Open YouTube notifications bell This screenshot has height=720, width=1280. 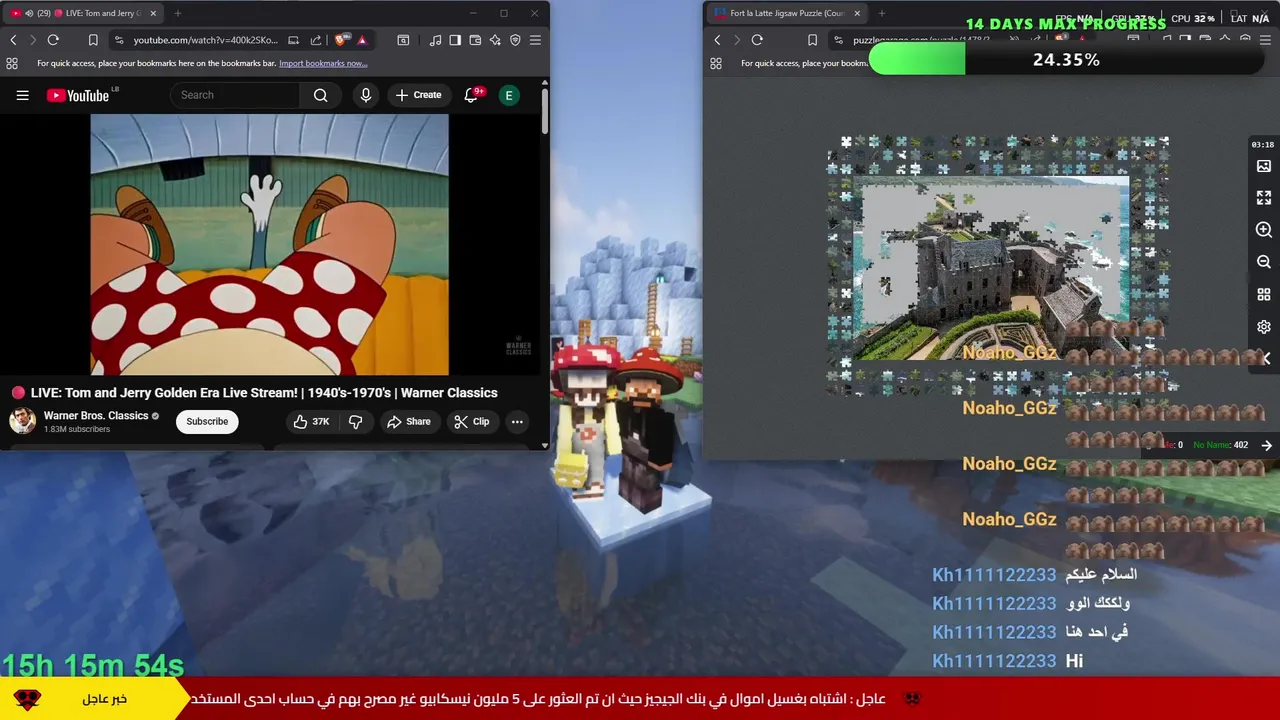471,95
